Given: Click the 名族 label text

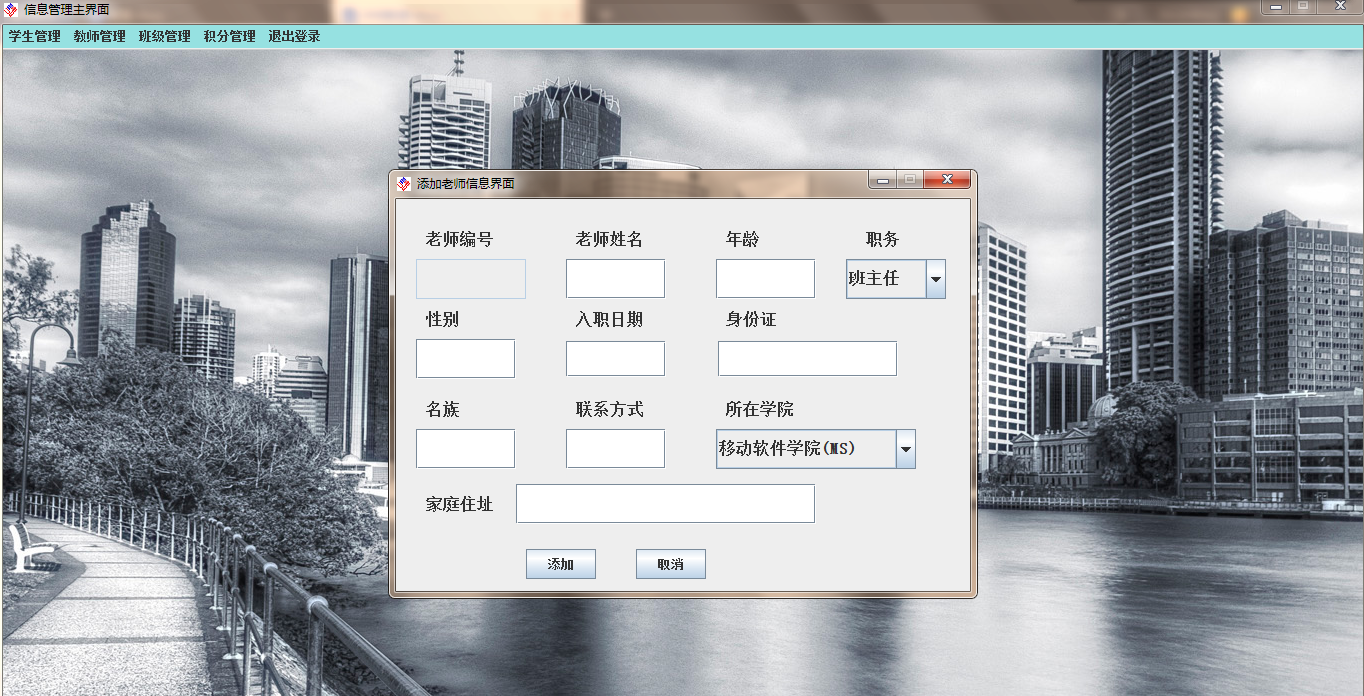Looking at the screenshot, I should [x=443, y=410].
